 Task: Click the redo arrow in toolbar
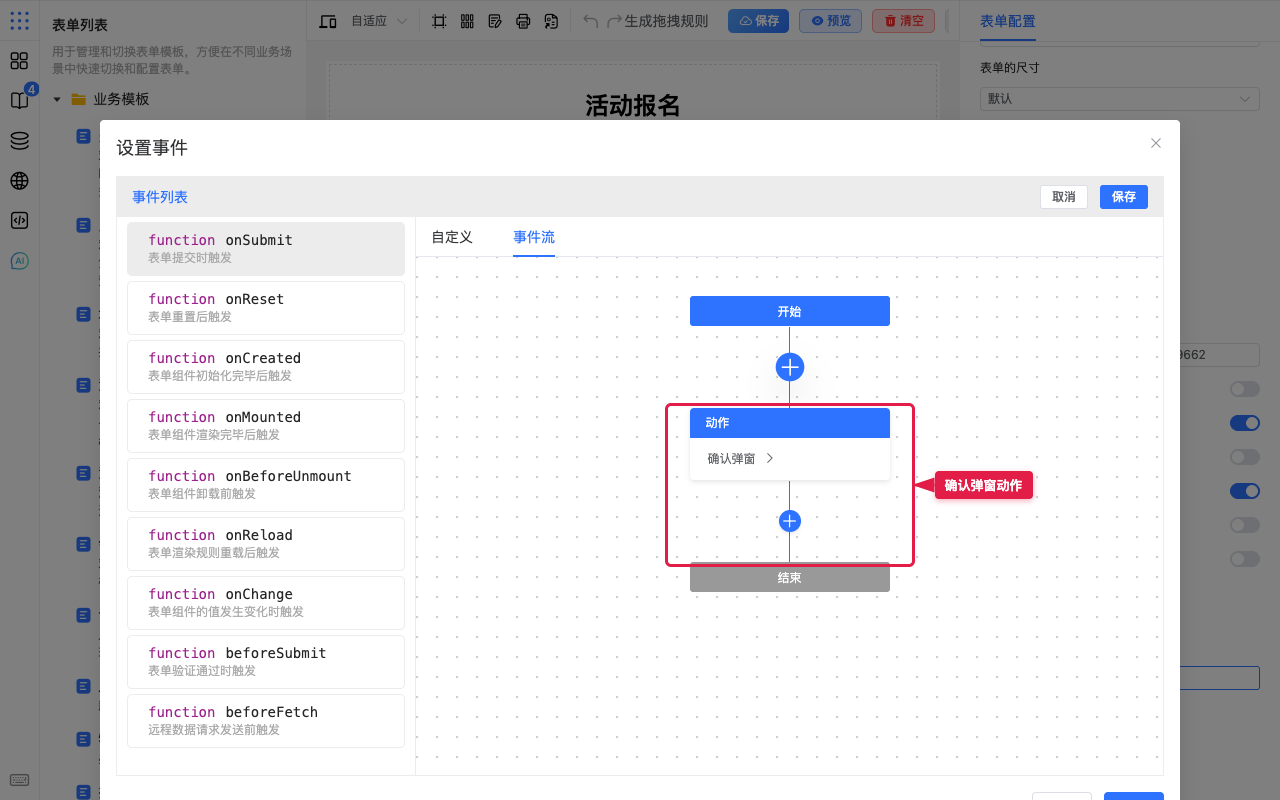(x=615, y=21)
